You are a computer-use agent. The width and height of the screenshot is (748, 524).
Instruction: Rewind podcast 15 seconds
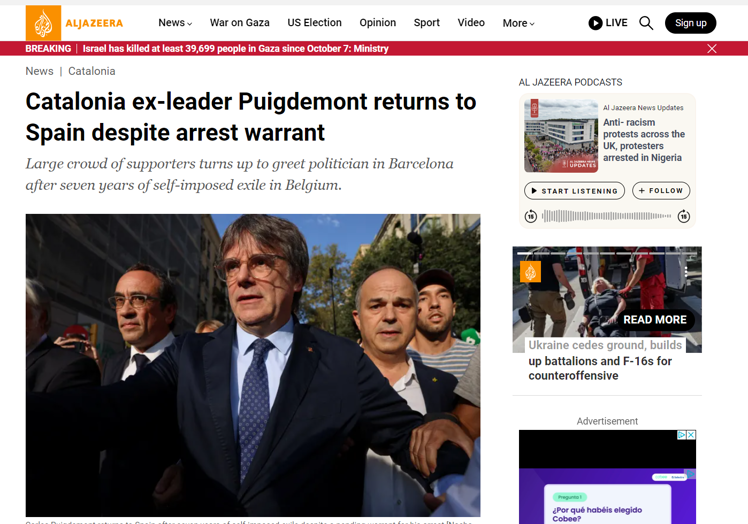530,216
